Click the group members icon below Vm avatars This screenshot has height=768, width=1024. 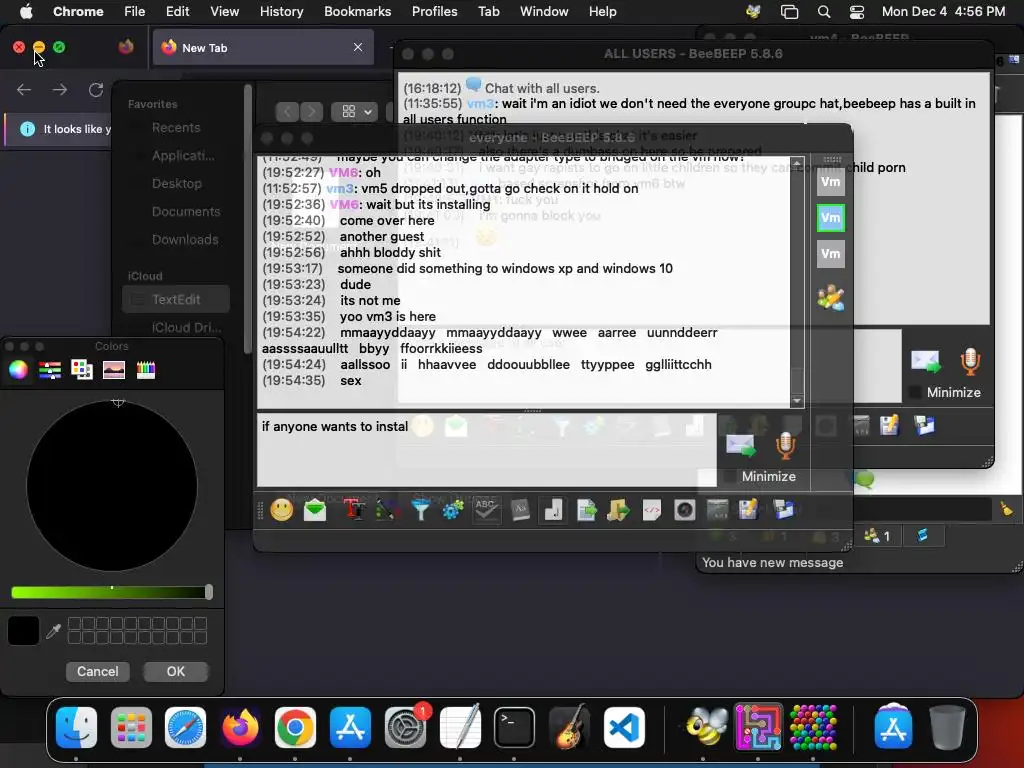[831, 298]
